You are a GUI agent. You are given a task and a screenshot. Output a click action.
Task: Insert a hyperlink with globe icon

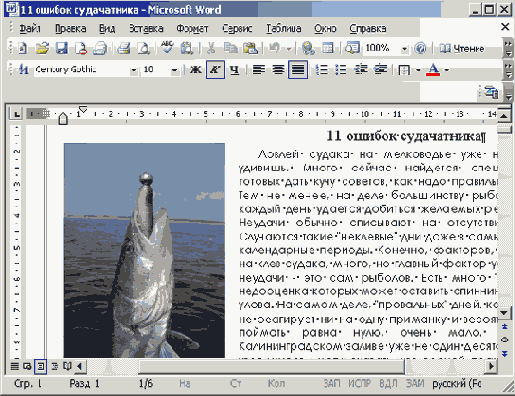pyautogui.click(x=308, y=48)
